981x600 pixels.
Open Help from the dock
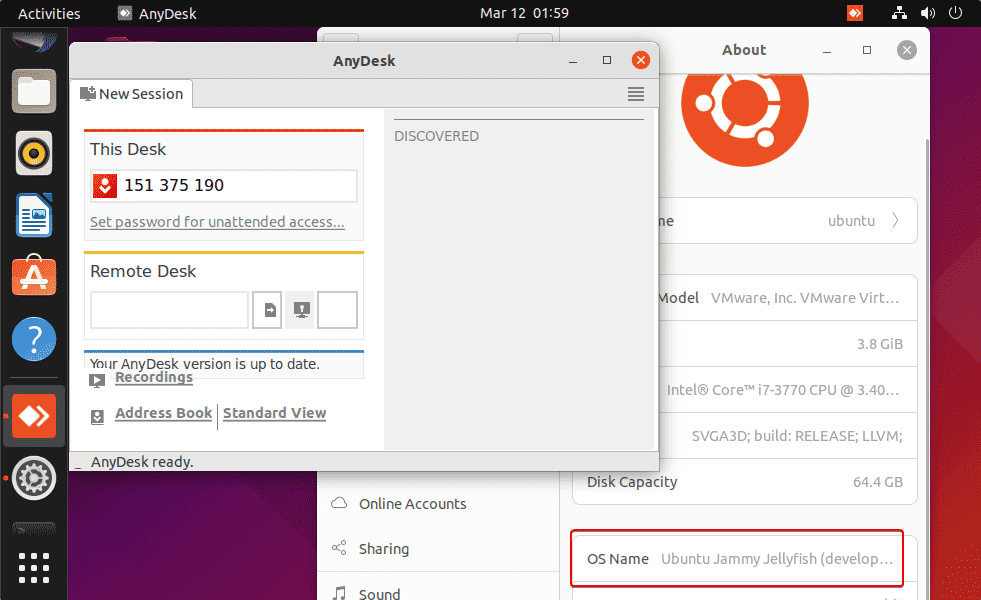pos(33,339)
